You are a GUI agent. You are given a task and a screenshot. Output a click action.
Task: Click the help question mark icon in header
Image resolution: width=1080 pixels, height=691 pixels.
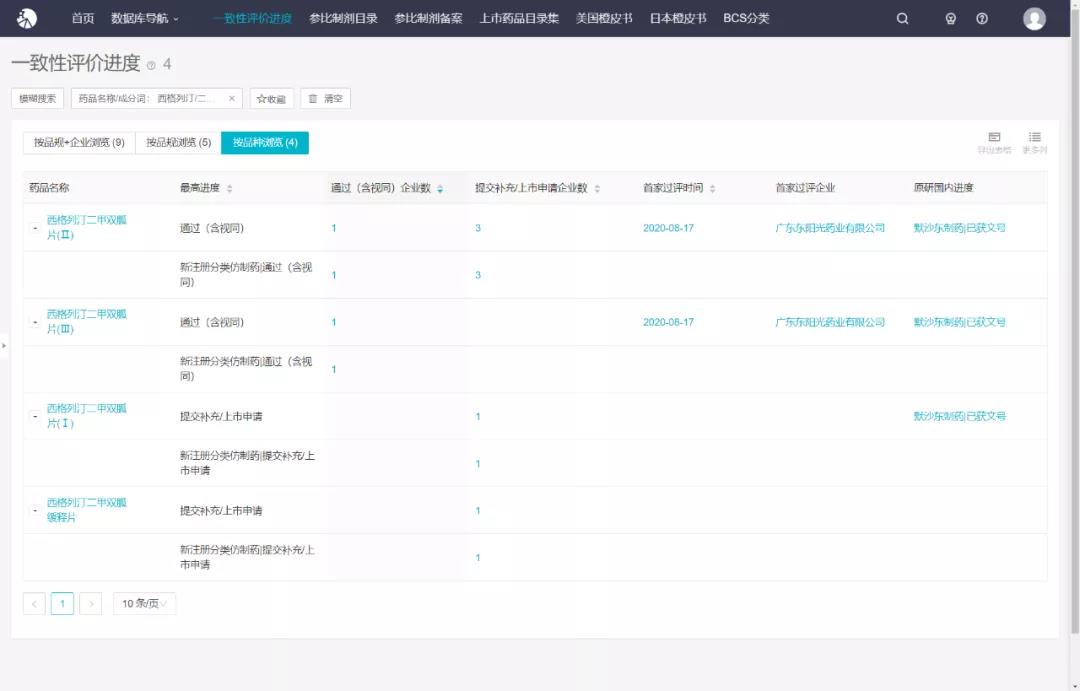(982, 18)
